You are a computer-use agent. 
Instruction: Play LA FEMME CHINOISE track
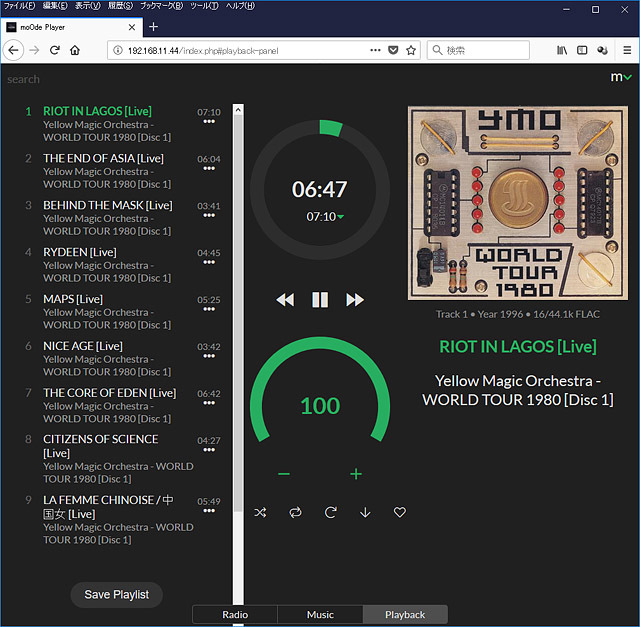[x=108, y=507]
